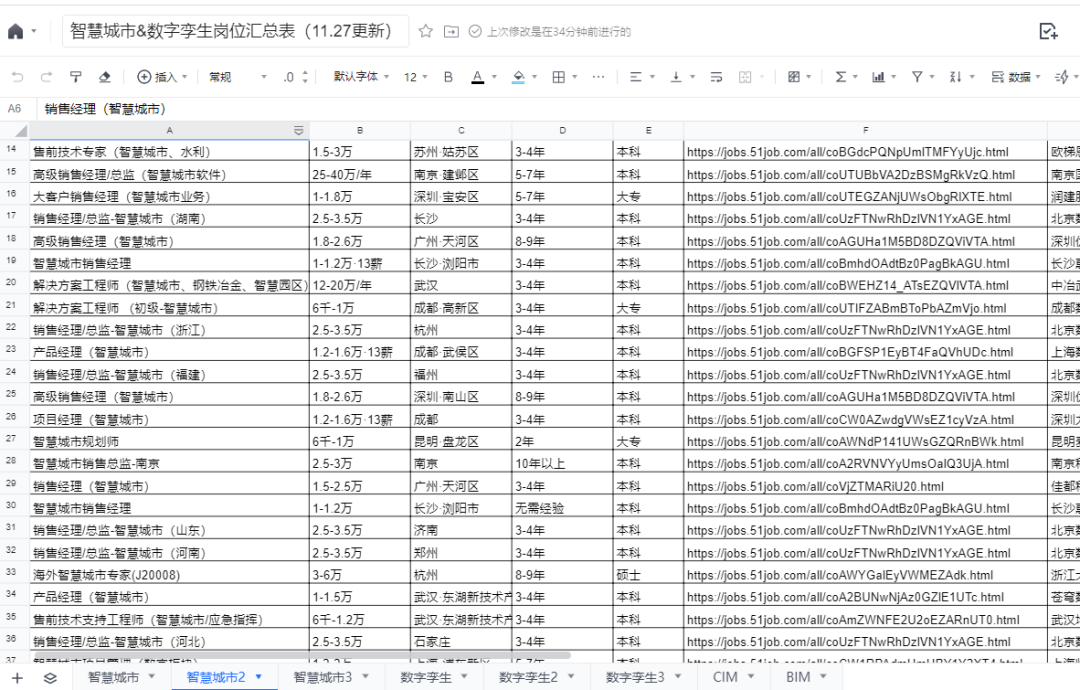
Task: Select the format painter tool
Action: click(75, 75)
